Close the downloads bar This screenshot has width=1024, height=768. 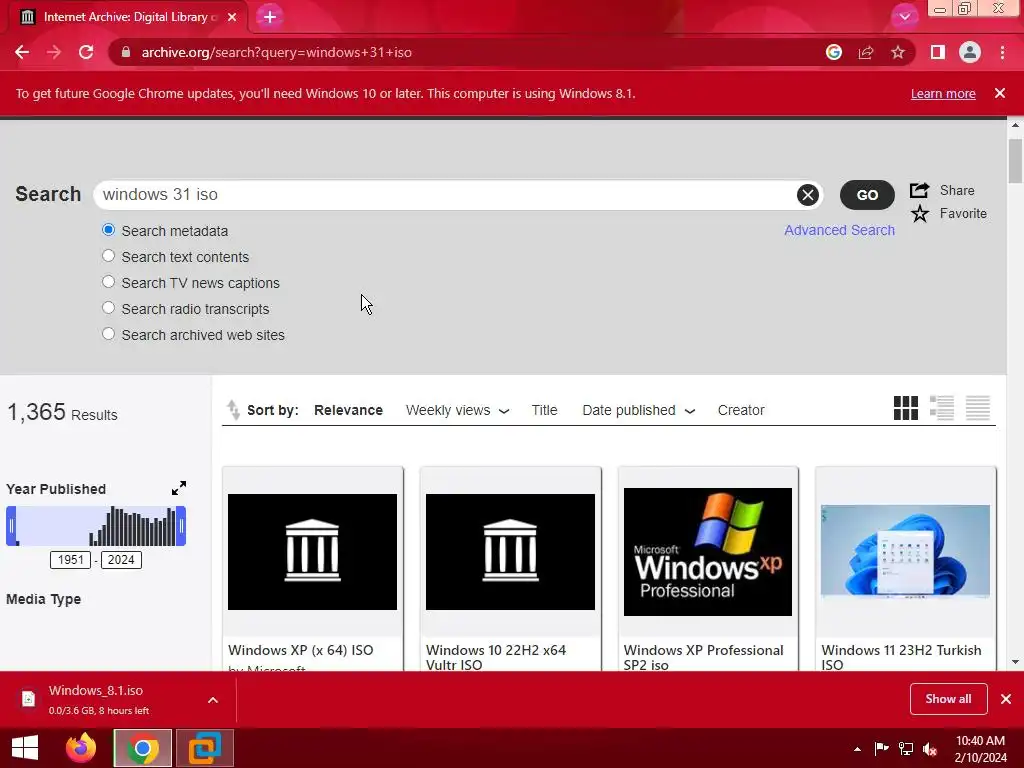click(x=1006, y=699)
